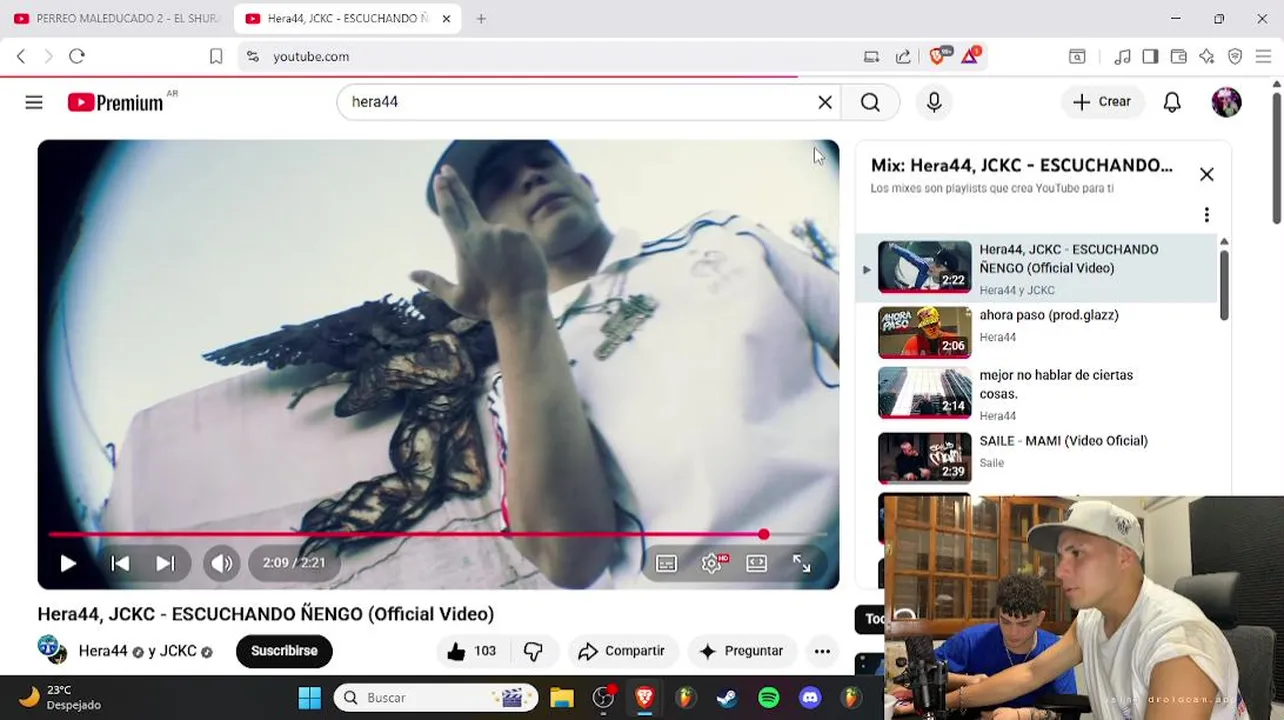The image size is (1284, 720).
Task: Select ESCUCHANDO ÑENGO in the mix list
Action: click(x=1036, y=268)
